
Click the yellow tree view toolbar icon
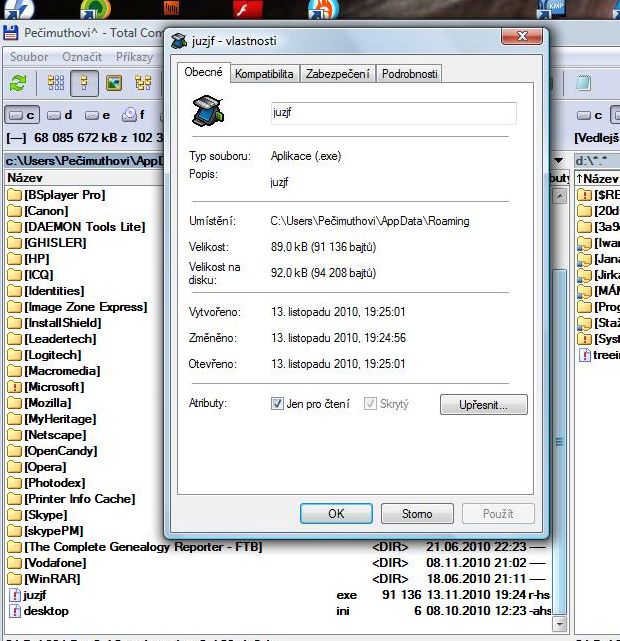click(85, 83)
